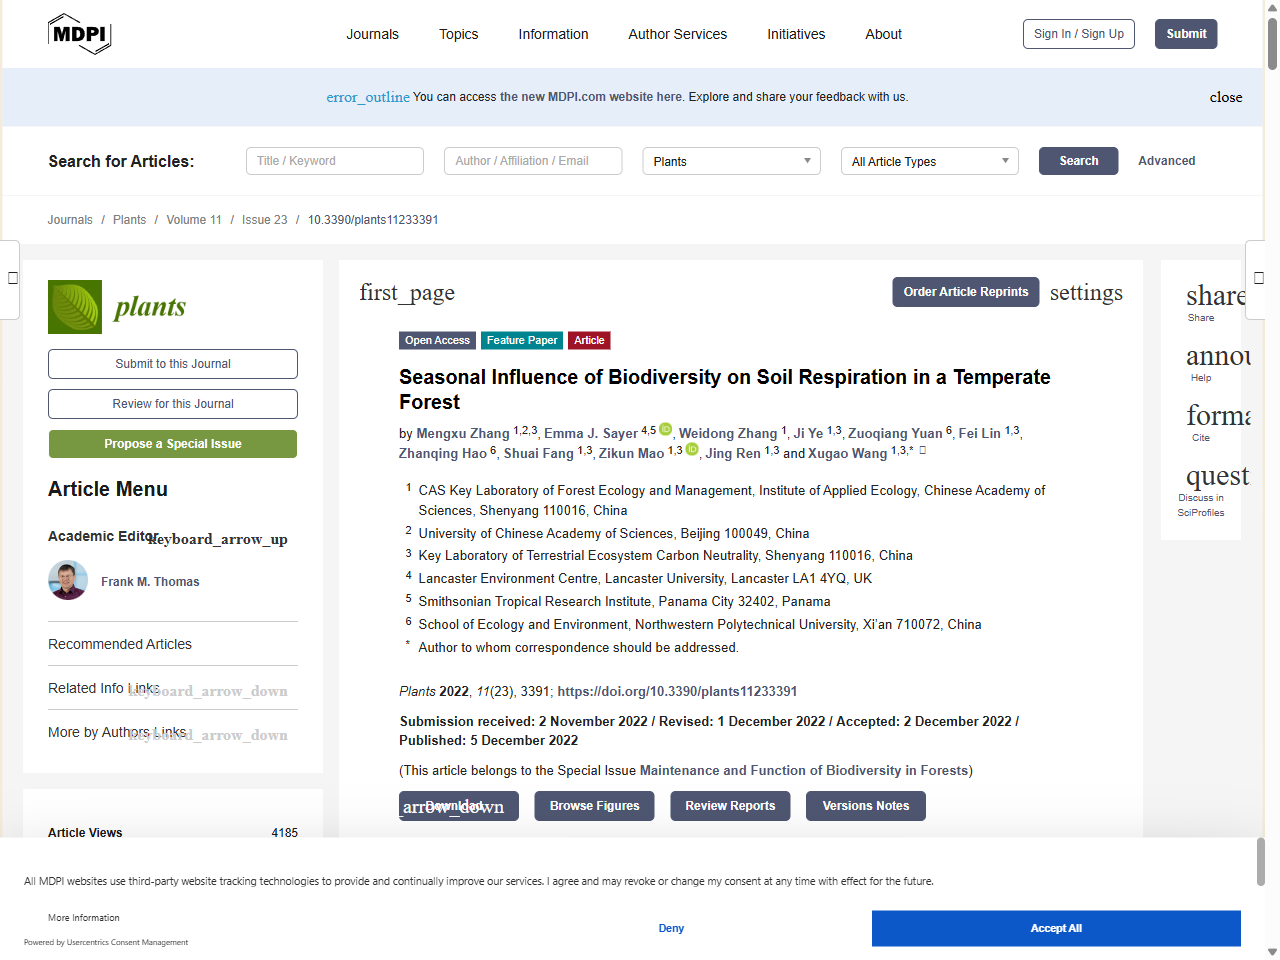Click the Plants journal leaf logo
Viewport: 1280px width, 960px height.
pos(75,307)
